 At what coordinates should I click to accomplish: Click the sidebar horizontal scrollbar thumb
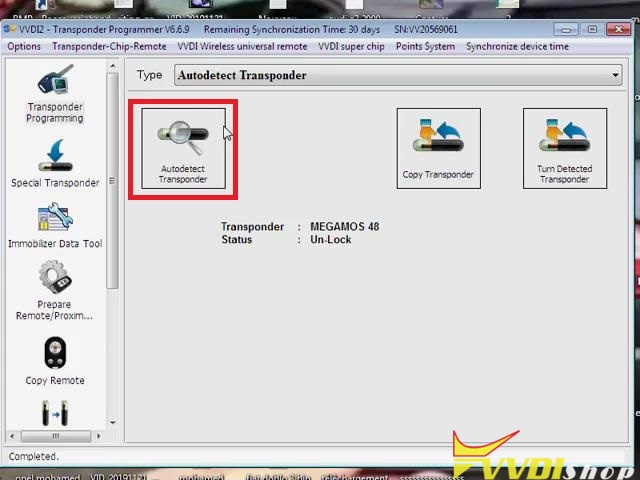click(x=56, y=436)
